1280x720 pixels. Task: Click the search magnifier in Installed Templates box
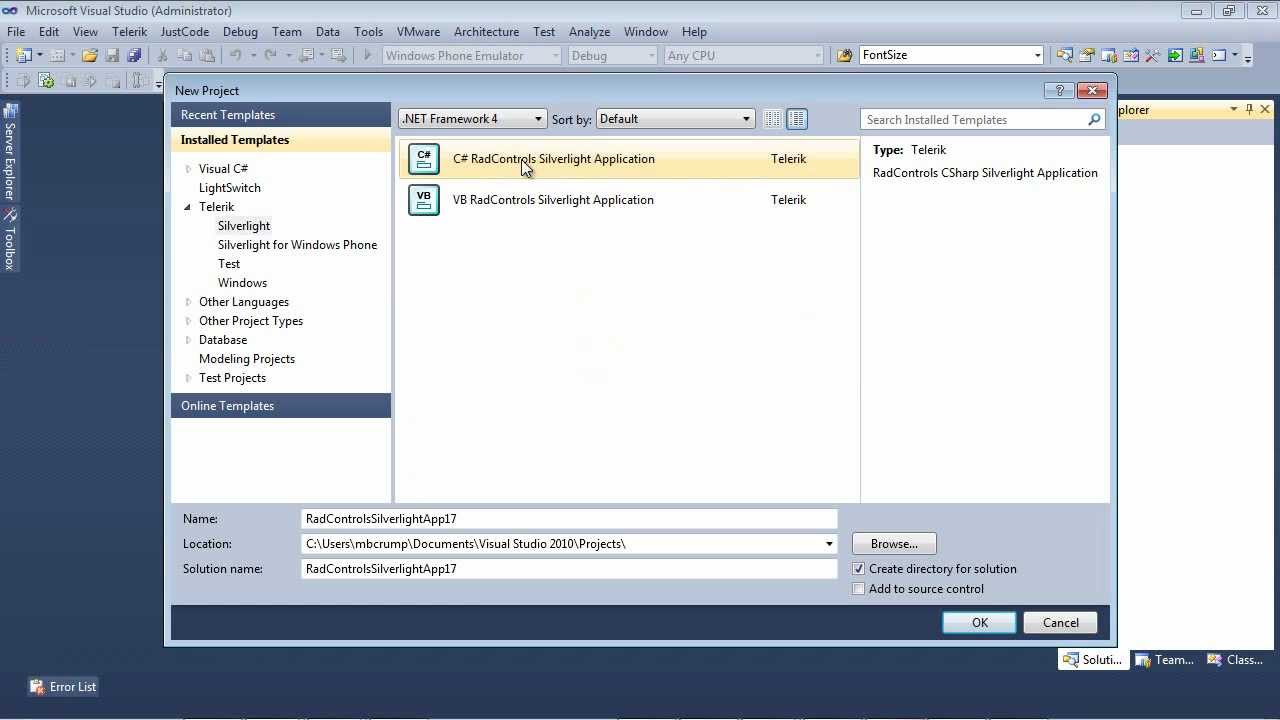(1094, 119)
